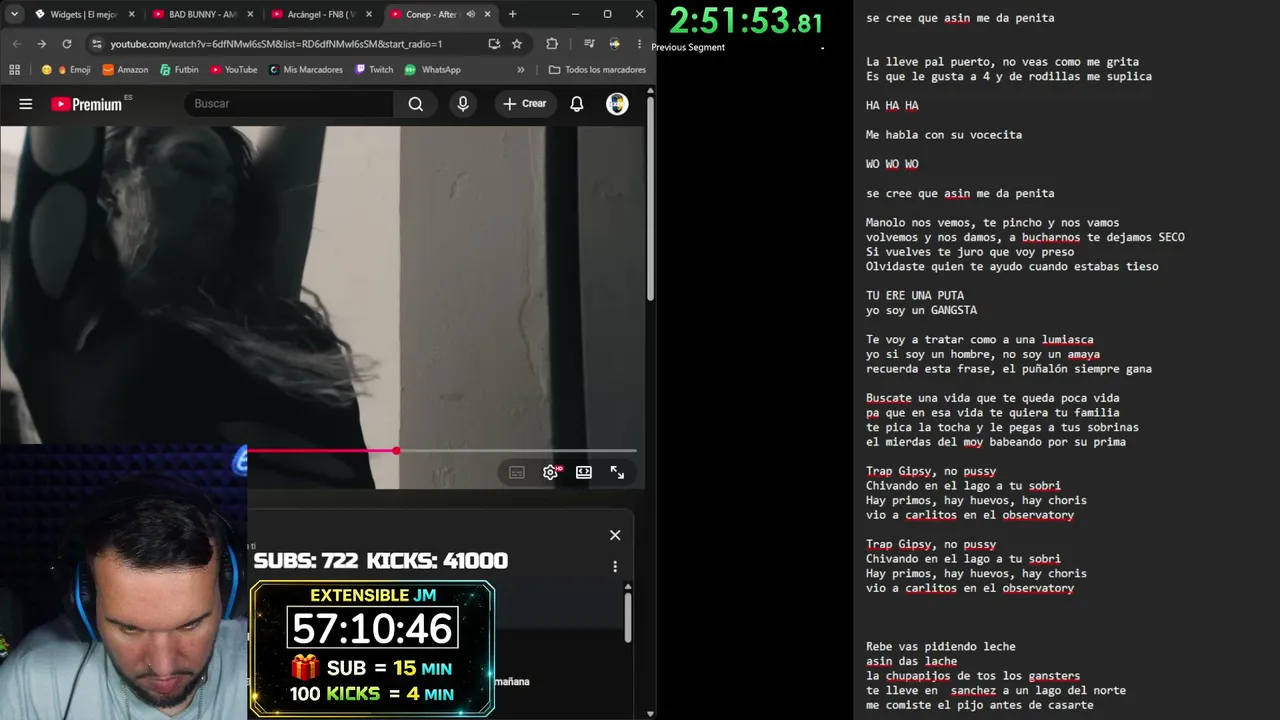Close the Conep - After tab
The width and height of the screenshot is (1280, 720).
tap(487, 14)
